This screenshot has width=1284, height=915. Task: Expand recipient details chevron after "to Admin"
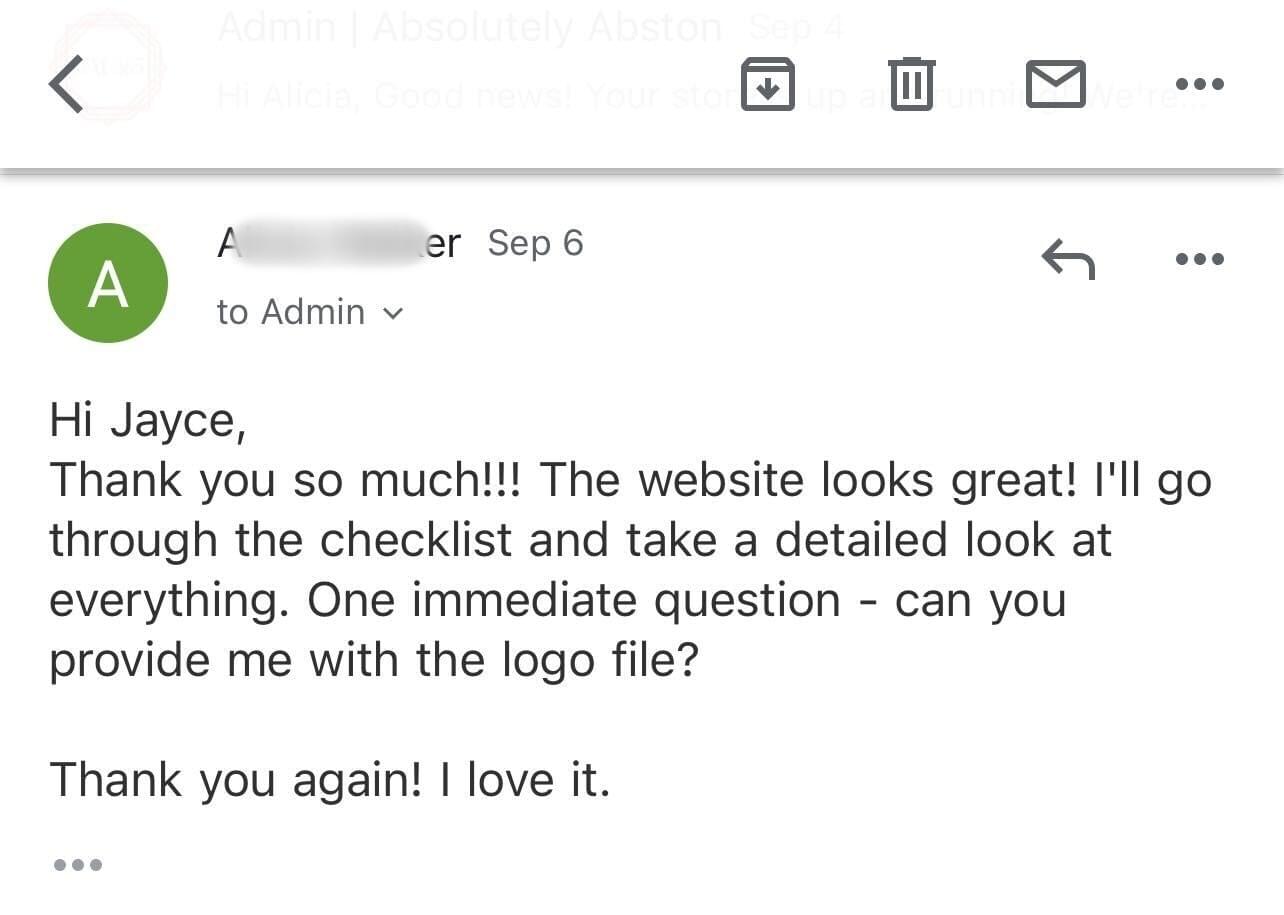(x=393, y=314)
